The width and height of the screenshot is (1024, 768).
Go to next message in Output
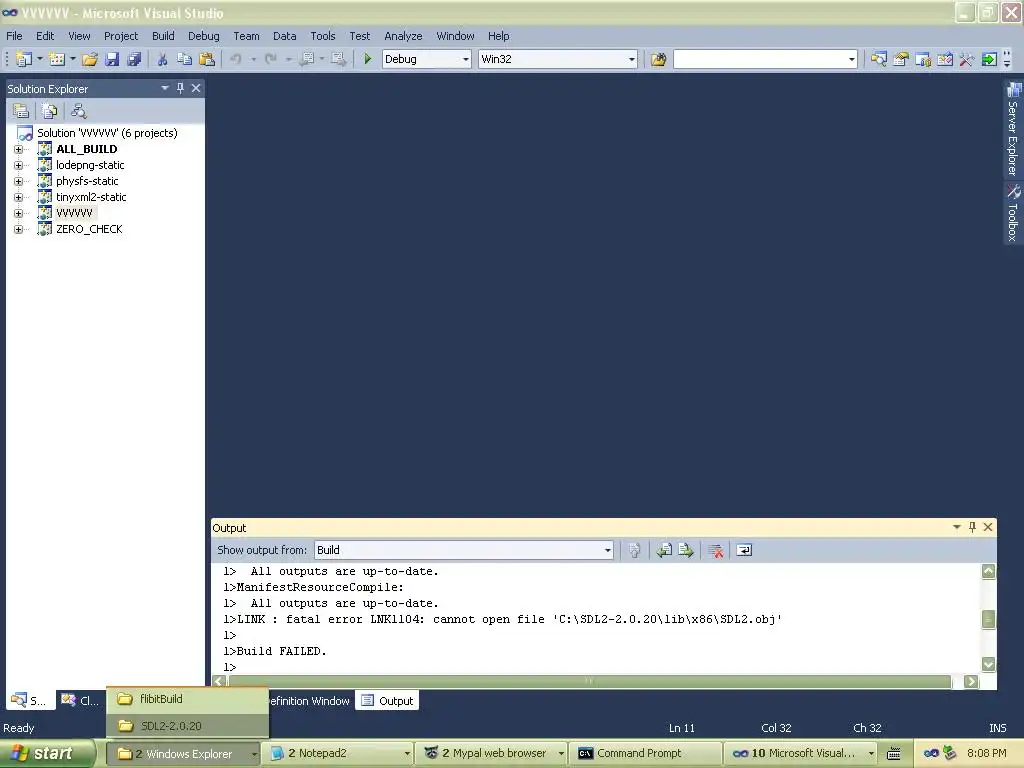pos(686,551)
